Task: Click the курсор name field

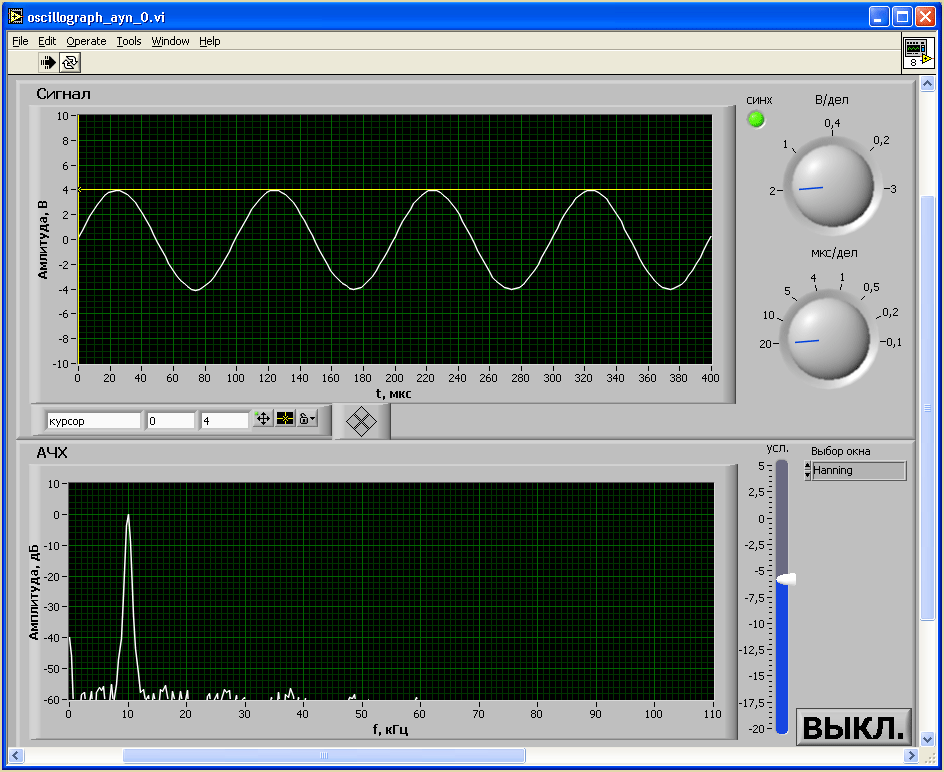Action: pyautogui.click(x=93, y=421)
